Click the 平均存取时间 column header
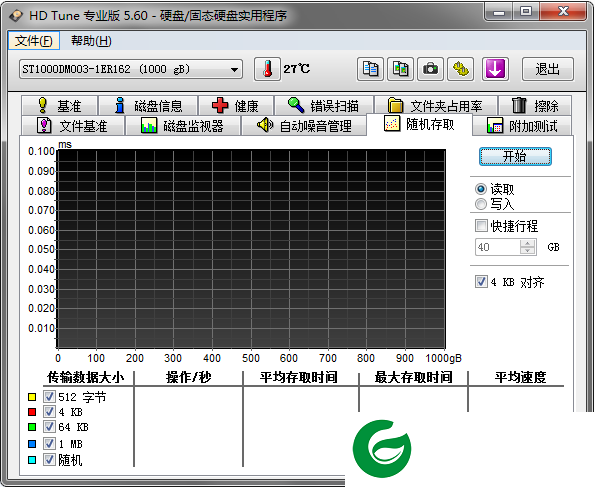595x487 pixels. (x=299, y=377)
